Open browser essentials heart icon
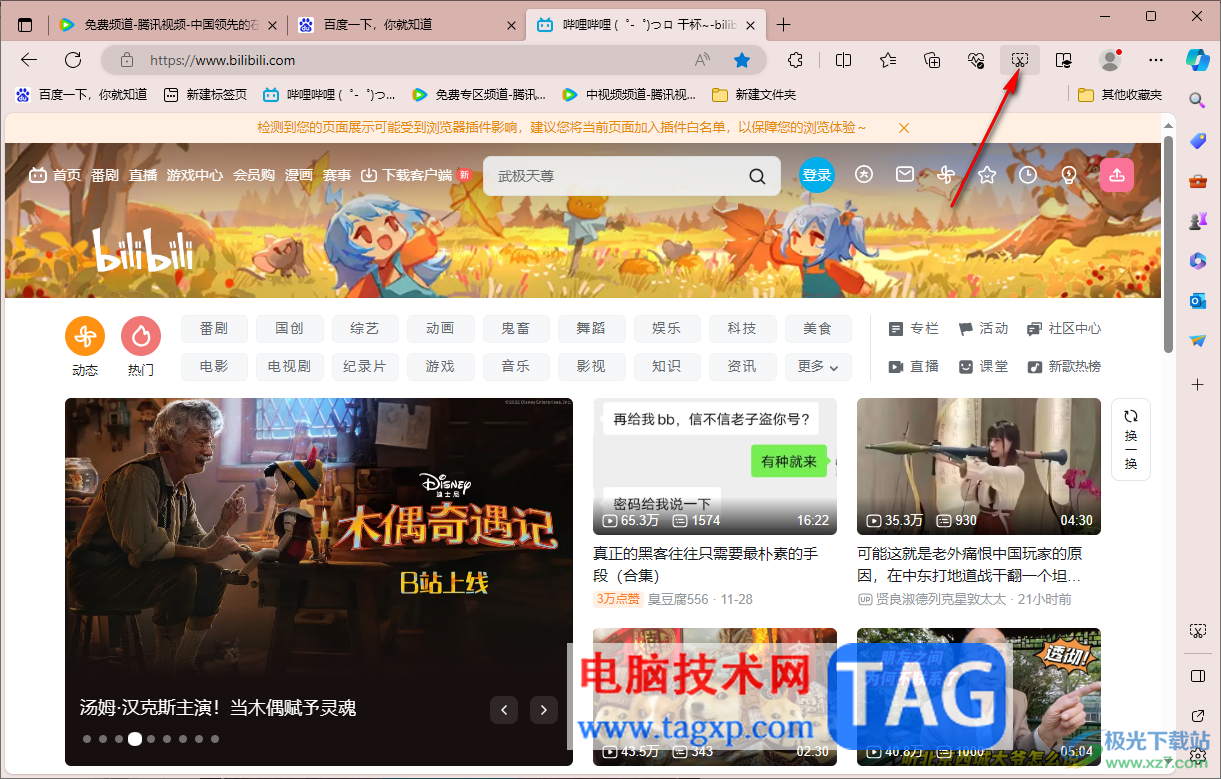1221x779 pixels. click(x=977, y=60)
